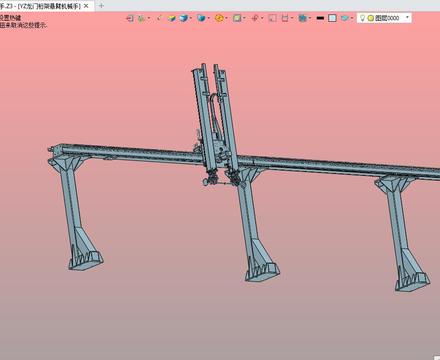Click the orange circular rotate icon

[x=219, y=18]
